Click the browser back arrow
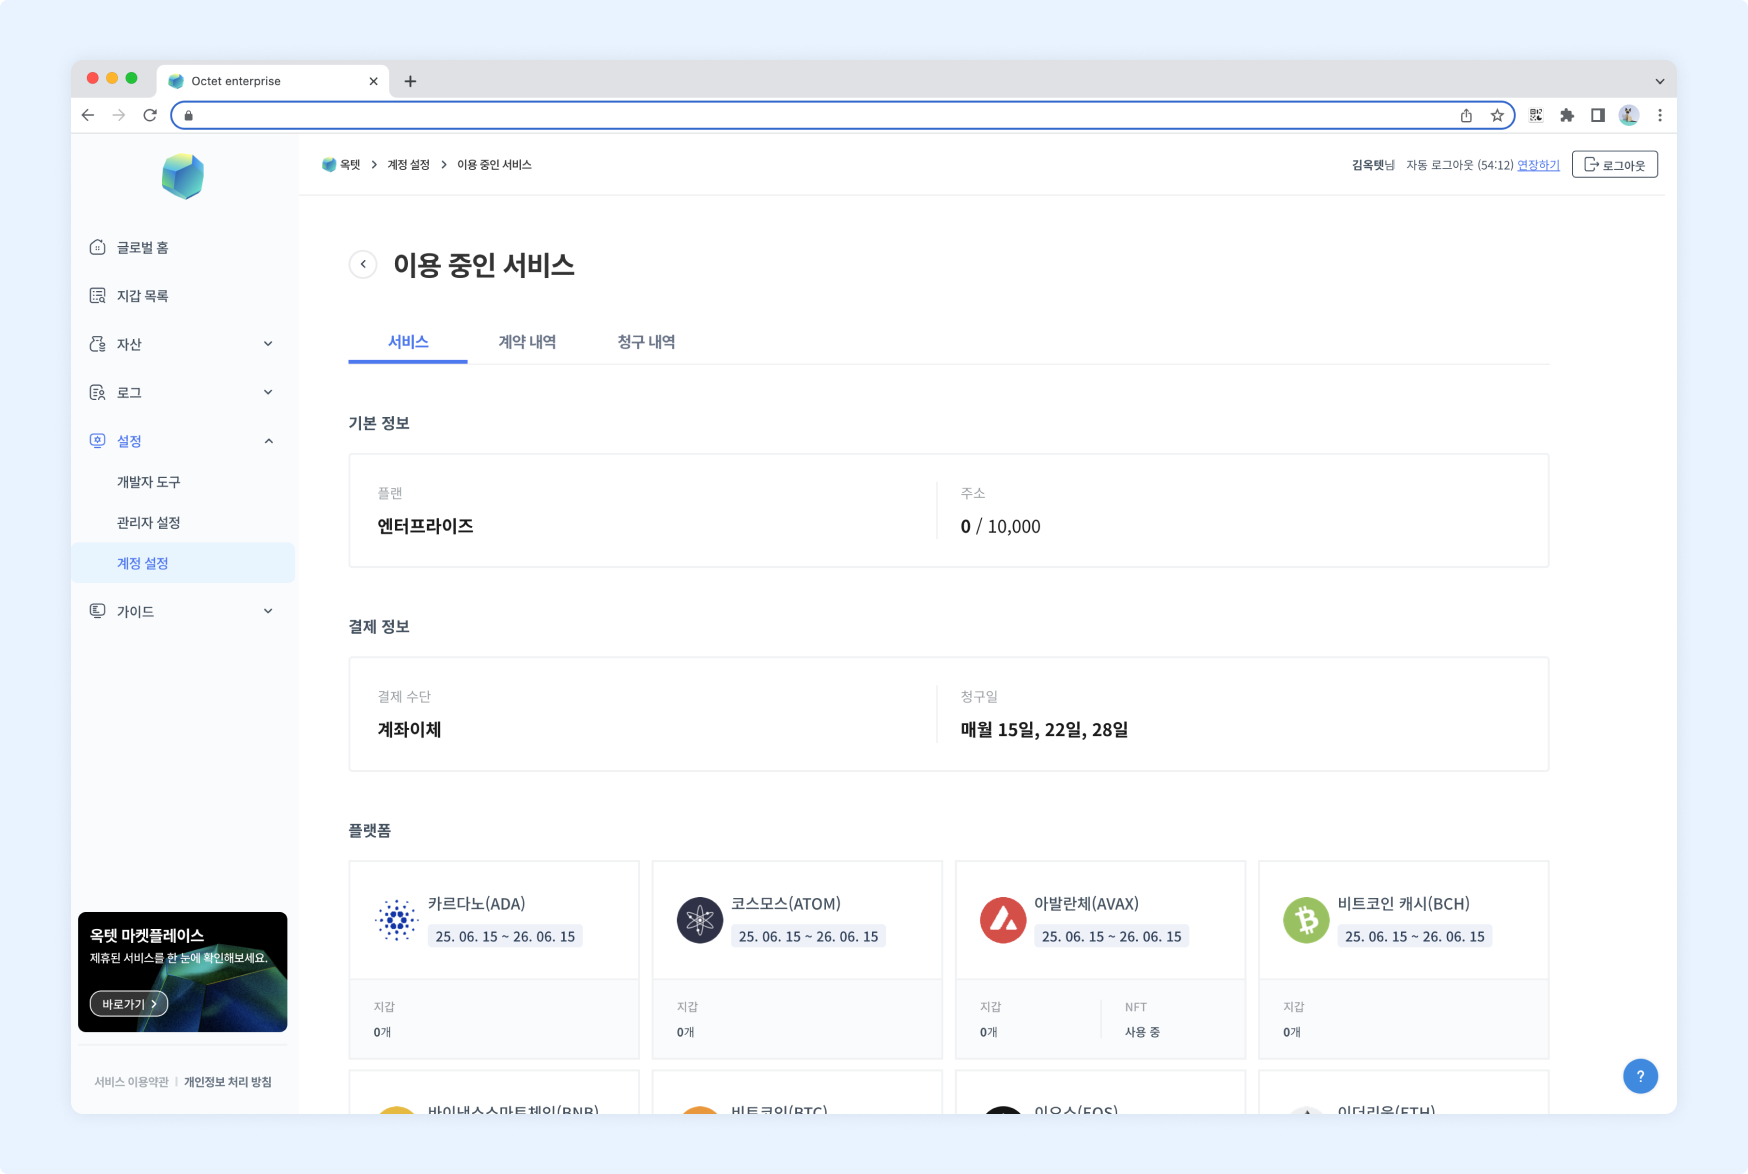 coord(88,115)
